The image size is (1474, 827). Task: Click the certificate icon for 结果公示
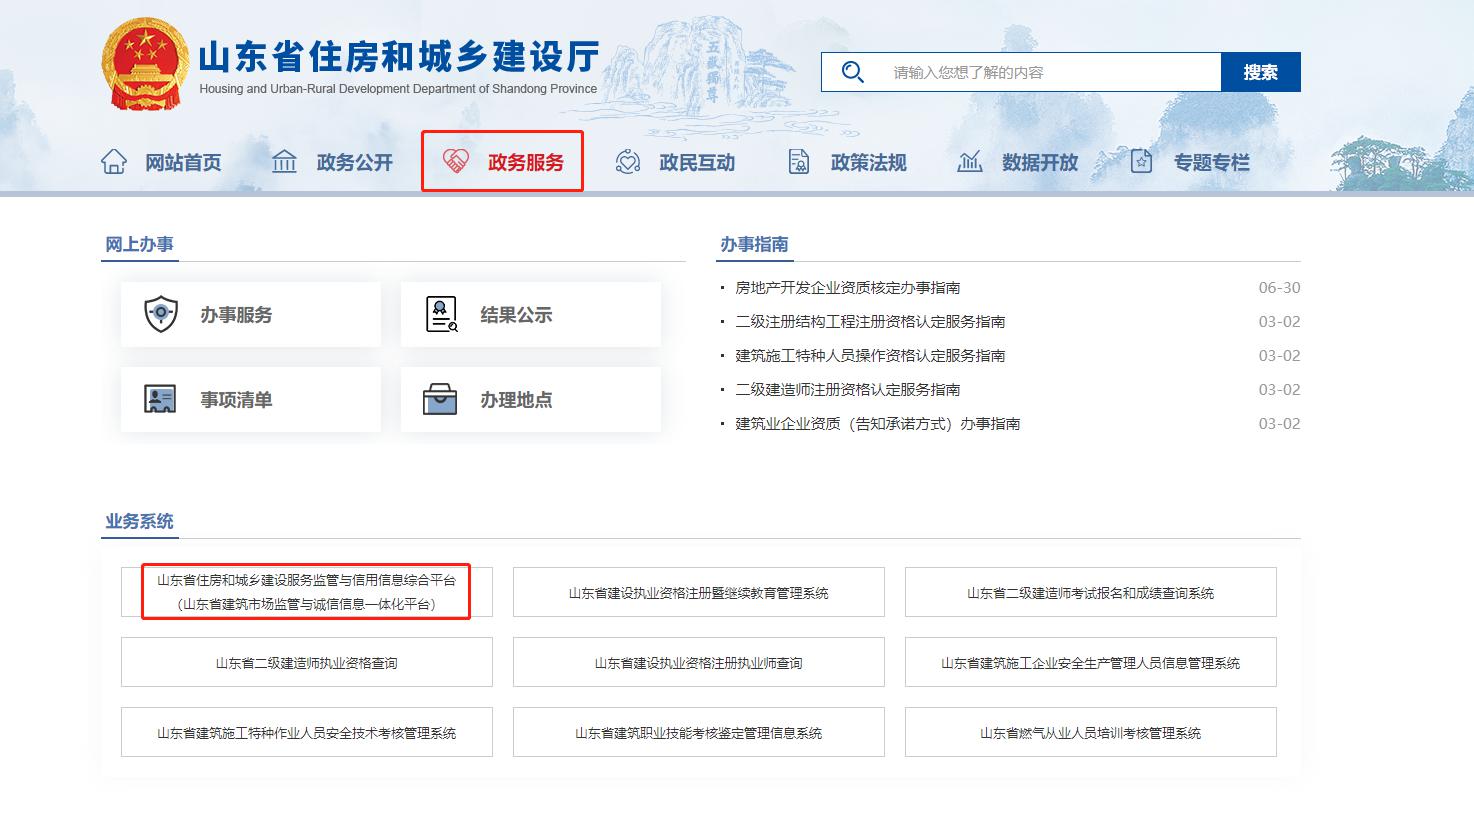[441, 314]
